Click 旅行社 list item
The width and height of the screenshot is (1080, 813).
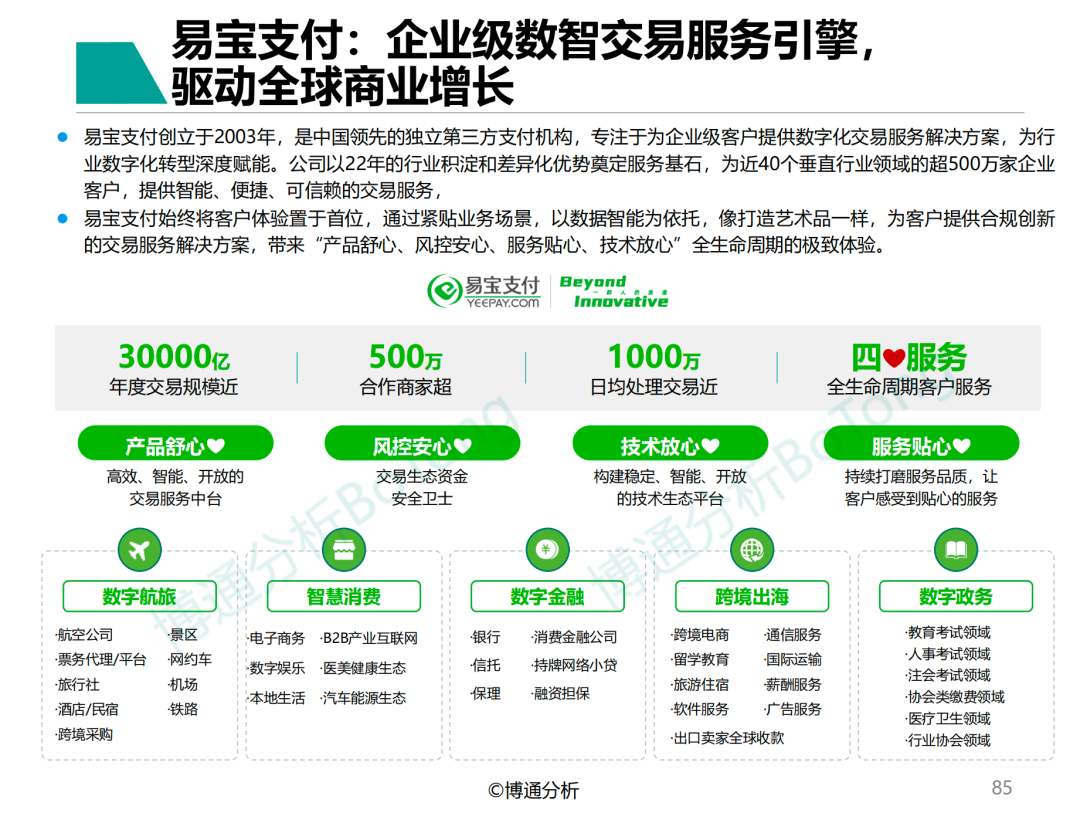(x=78, y=685)
